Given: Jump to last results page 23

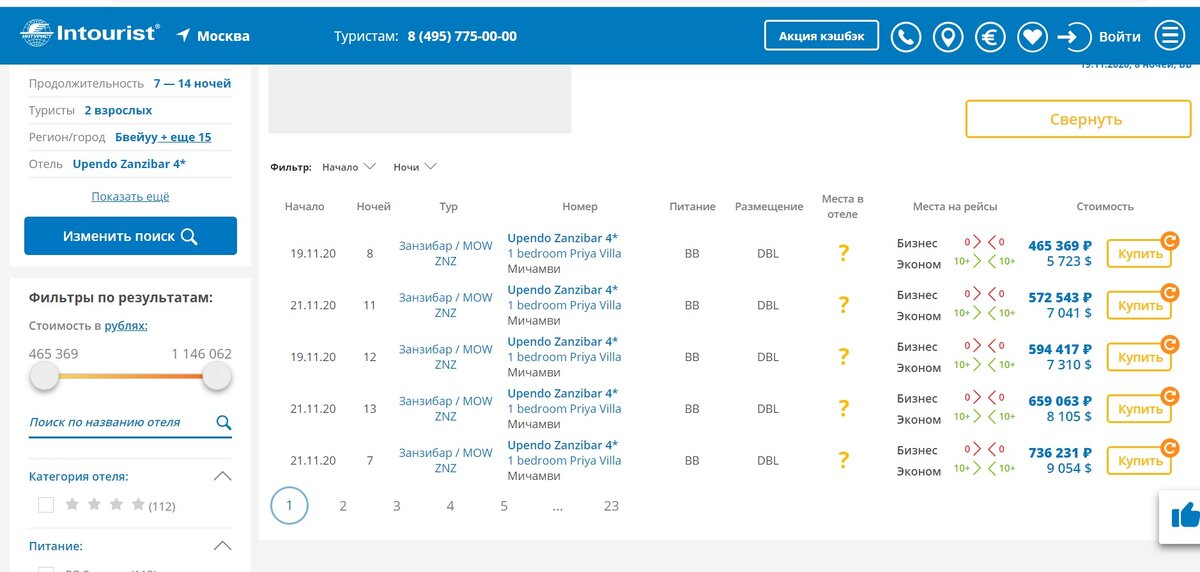Looking at the screenshot, I should pyautogui.click(x=611, y=506).
